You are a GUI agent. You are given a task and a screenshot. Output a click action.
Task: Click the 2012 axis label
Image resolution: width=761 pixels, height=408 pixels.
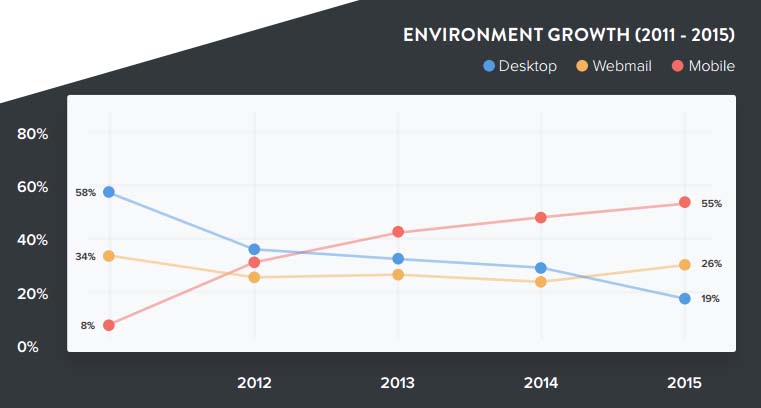click(254, 383)
